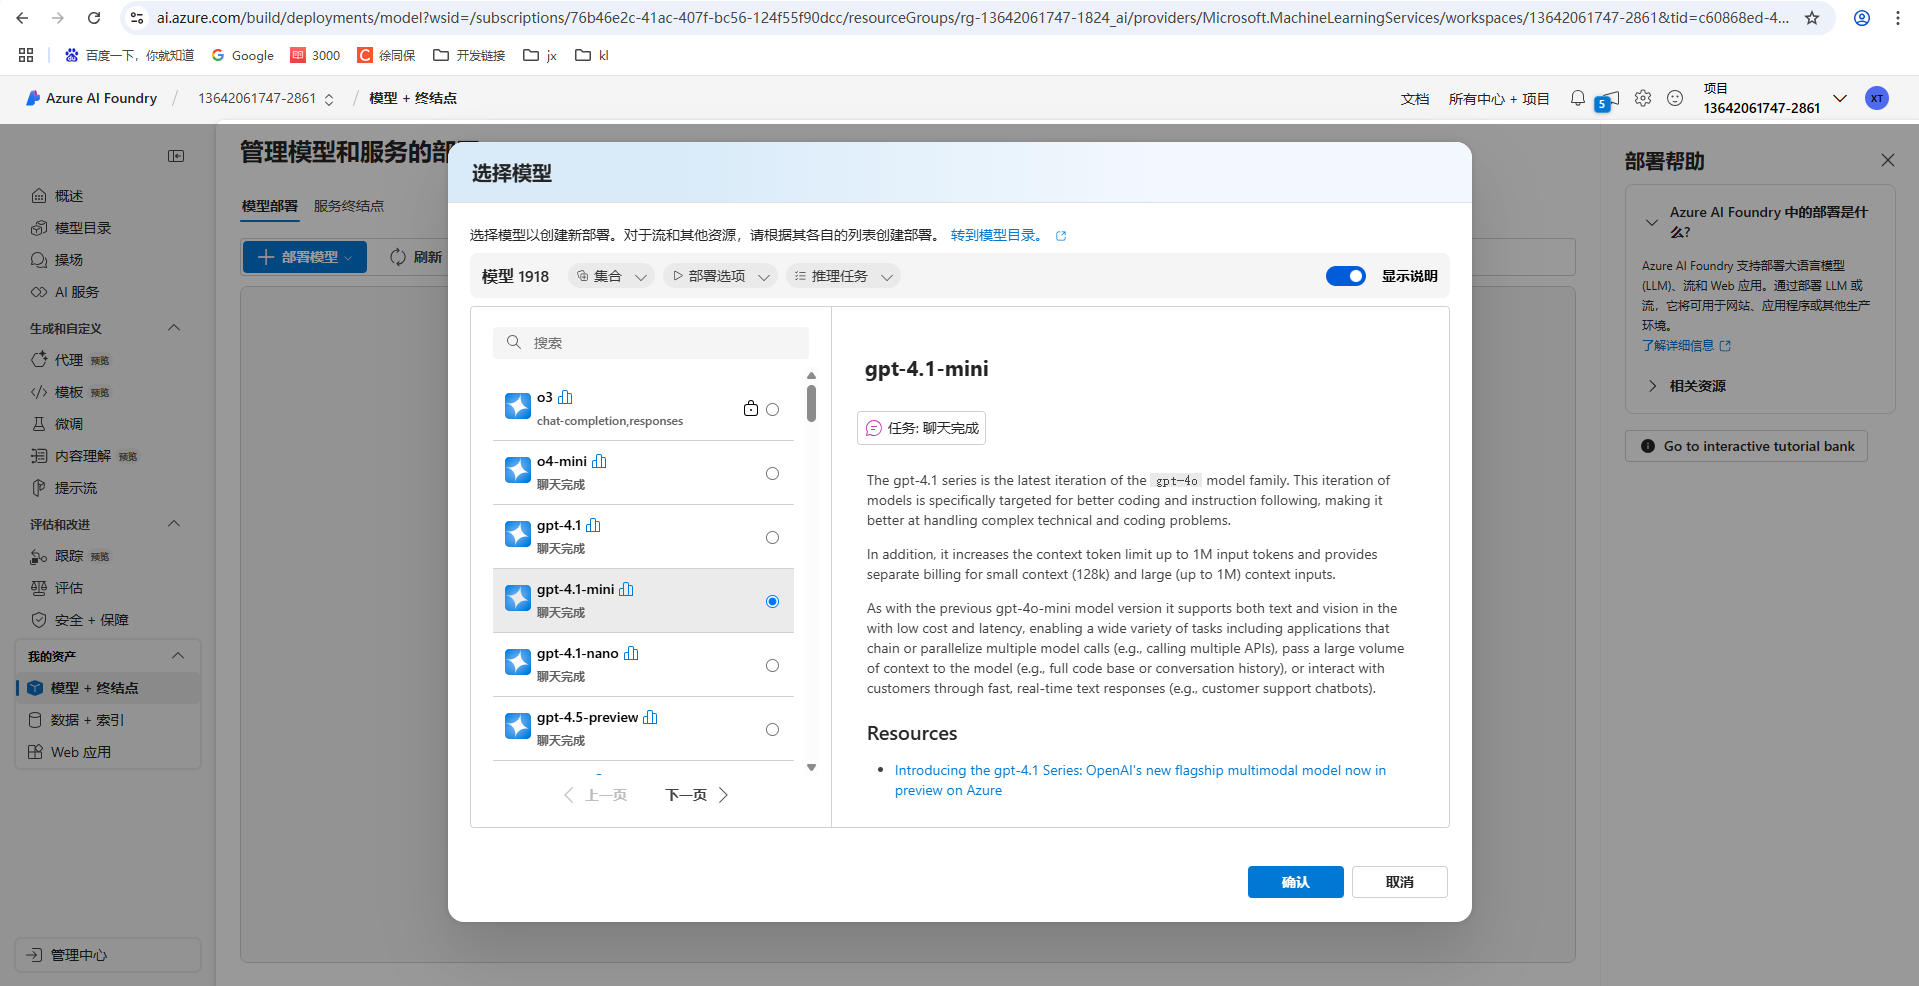Click the scrollbar down arrow in model list
This screenshot has height=986, width=1919.
(811, 767)
